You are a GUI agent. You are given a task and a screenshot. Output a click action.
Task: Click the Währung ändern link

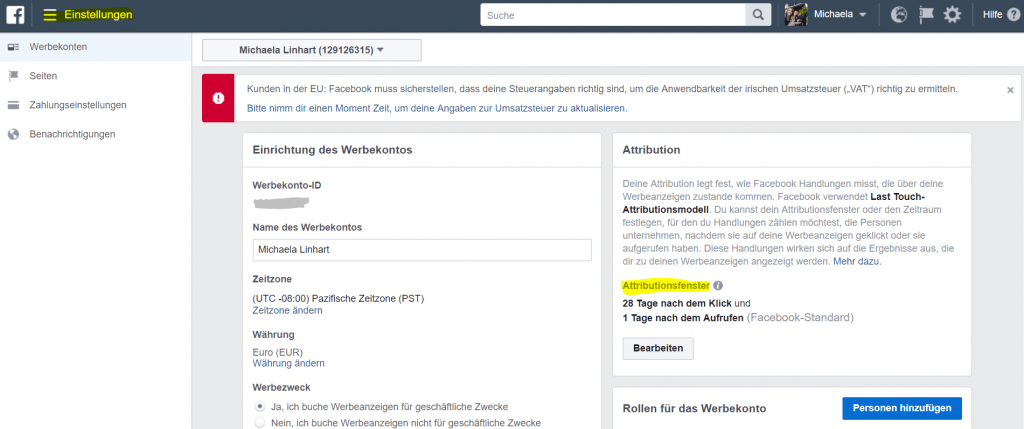[x=289, y=363]
